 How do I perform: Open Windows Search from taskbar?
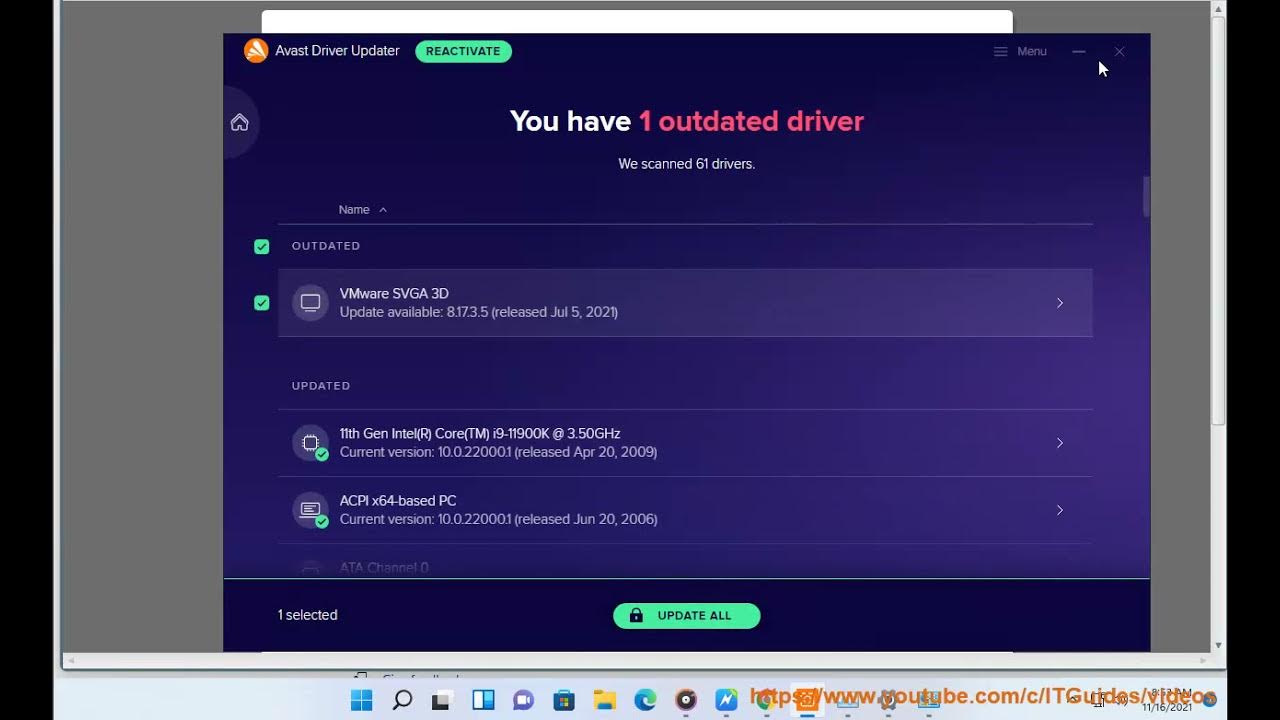click(x=402, y=700)
